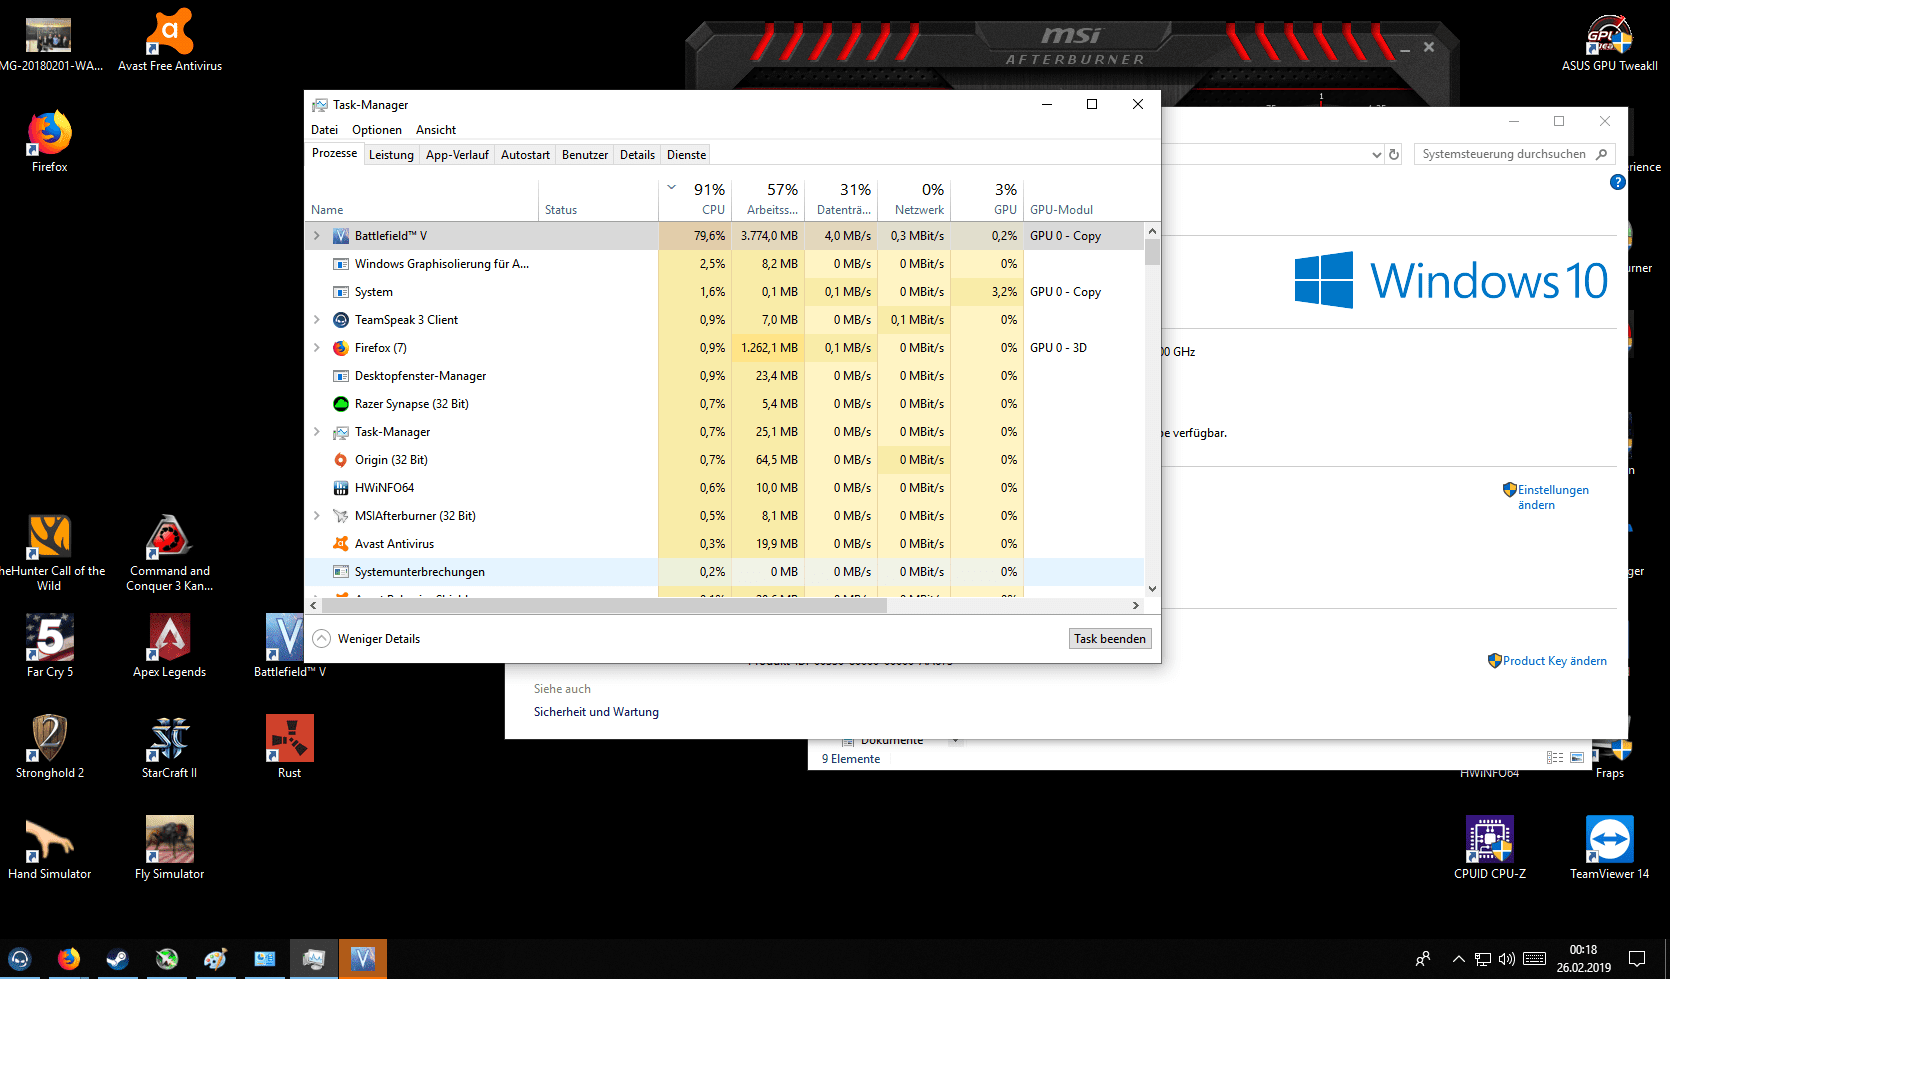Open the Optionen menu
The height and width of the screenshot is (1080, 1920).
coord(376,130)
